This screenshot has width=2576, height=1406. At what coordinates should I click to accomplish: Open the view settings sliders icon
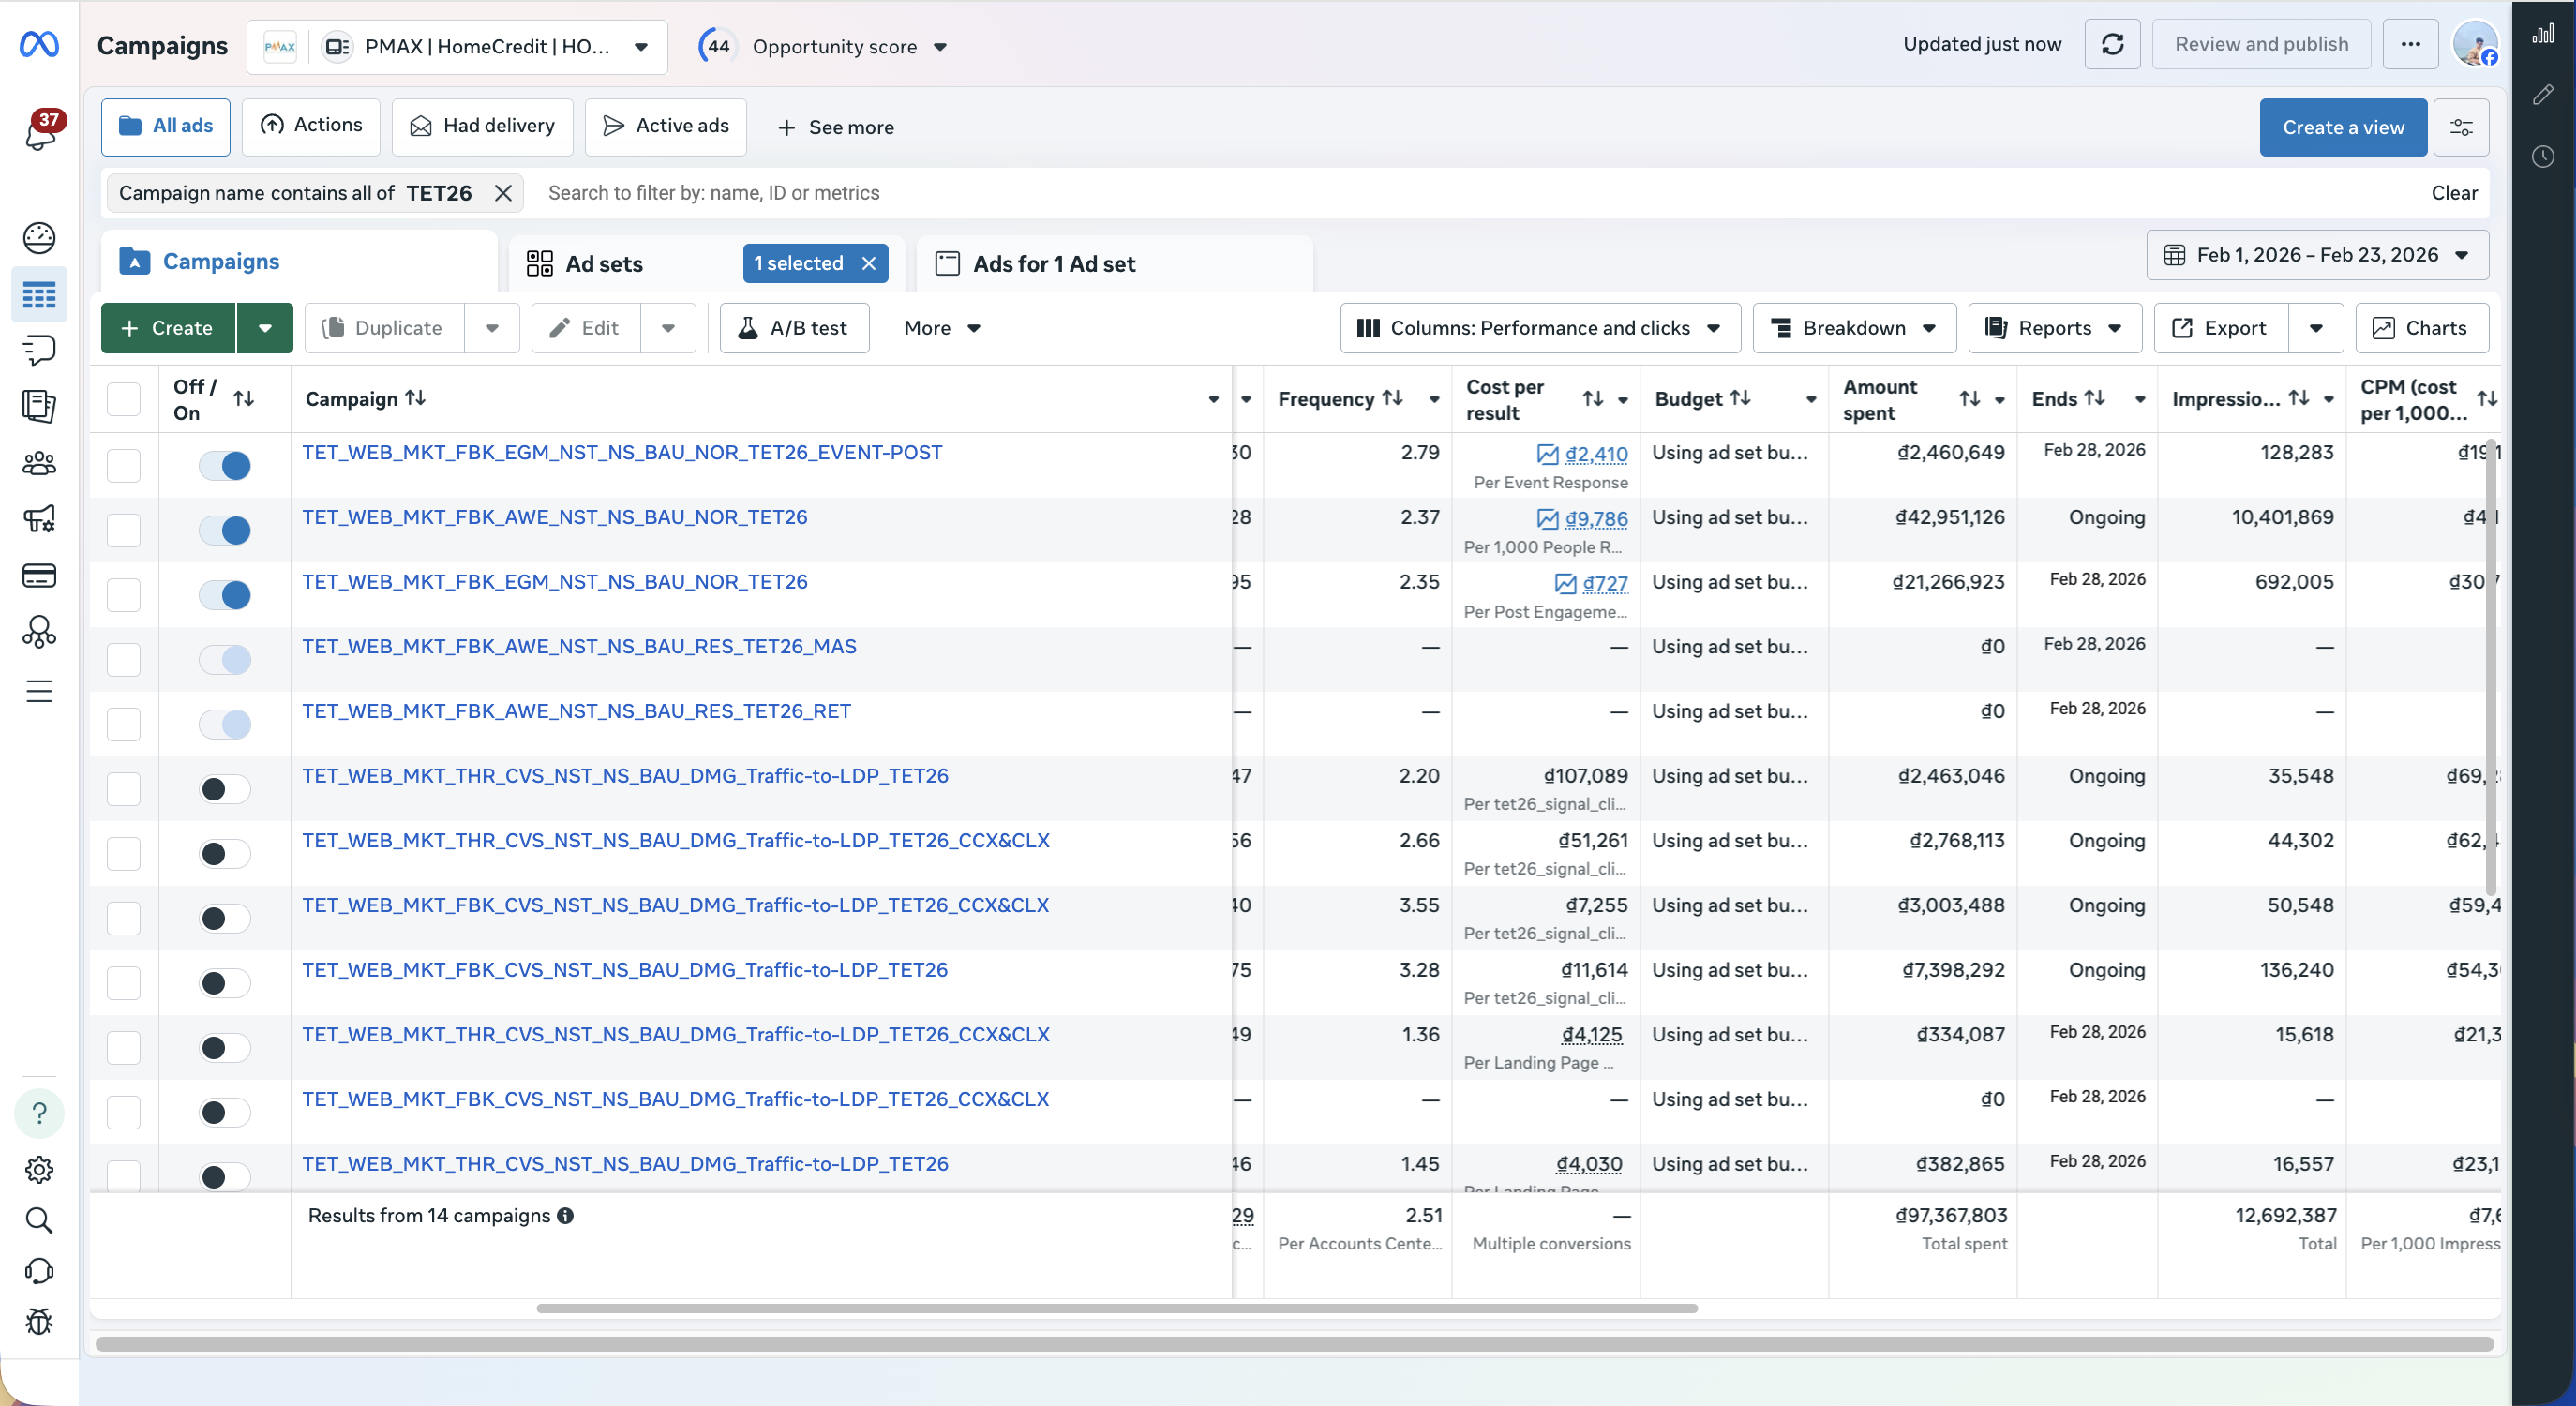tap(2460, 127)
